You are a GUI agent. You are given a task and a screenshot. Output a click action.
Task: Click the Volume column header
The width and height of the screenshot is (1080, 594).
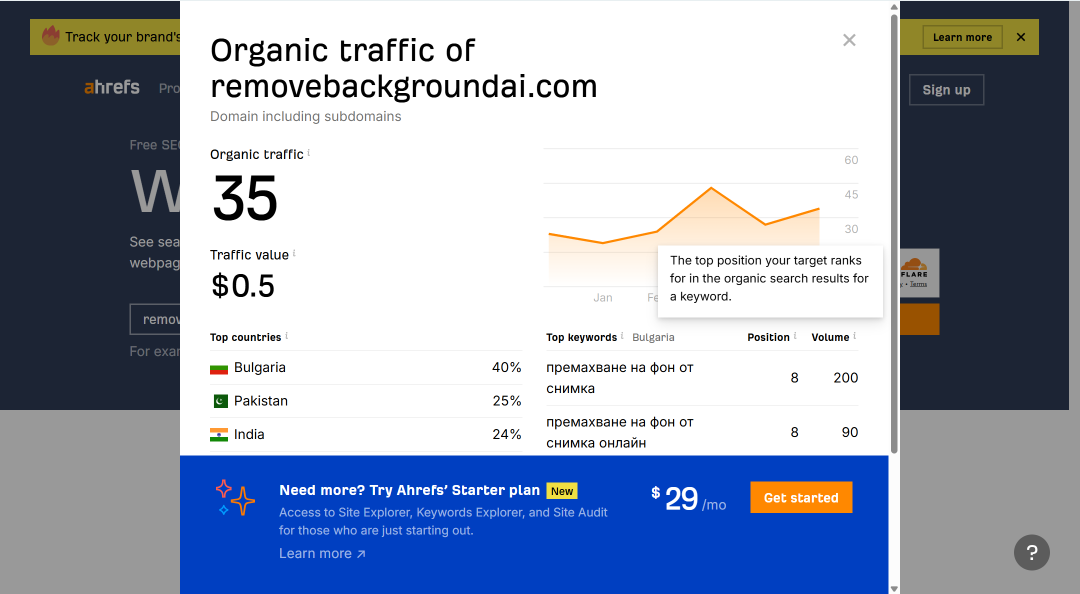(x=830, y=338)
